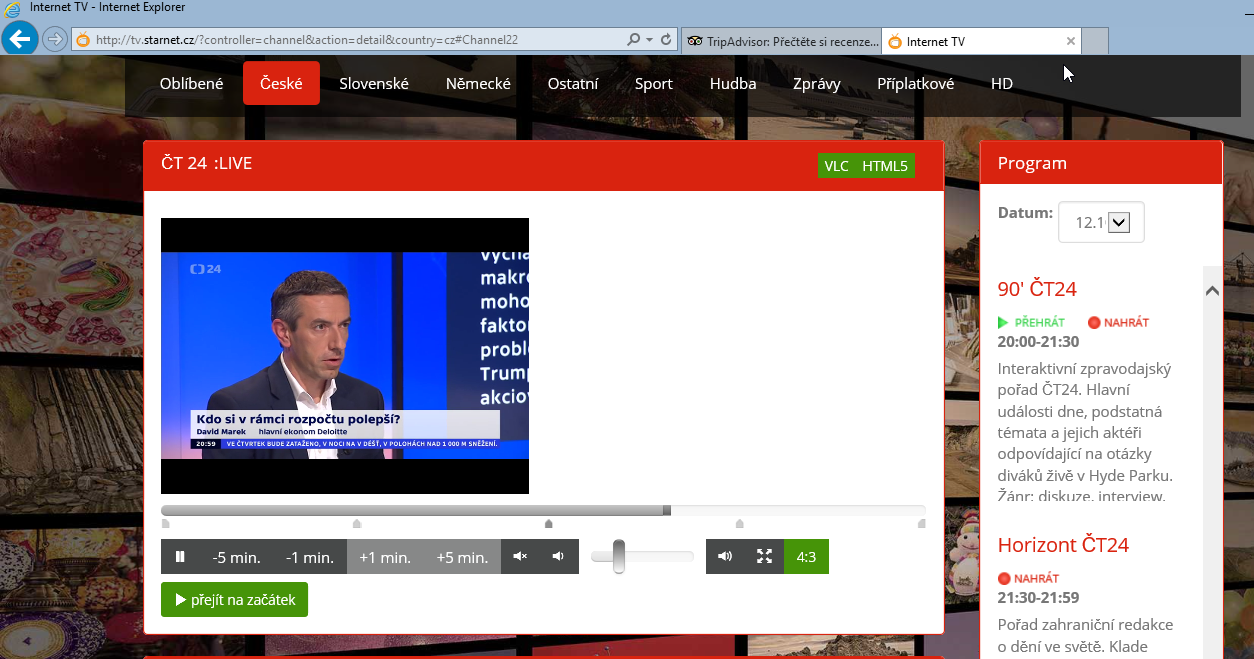Click the 'Program' panel heading
Image resolution: width=1254 pixels, height=659 pixels.
[1032, 163]
